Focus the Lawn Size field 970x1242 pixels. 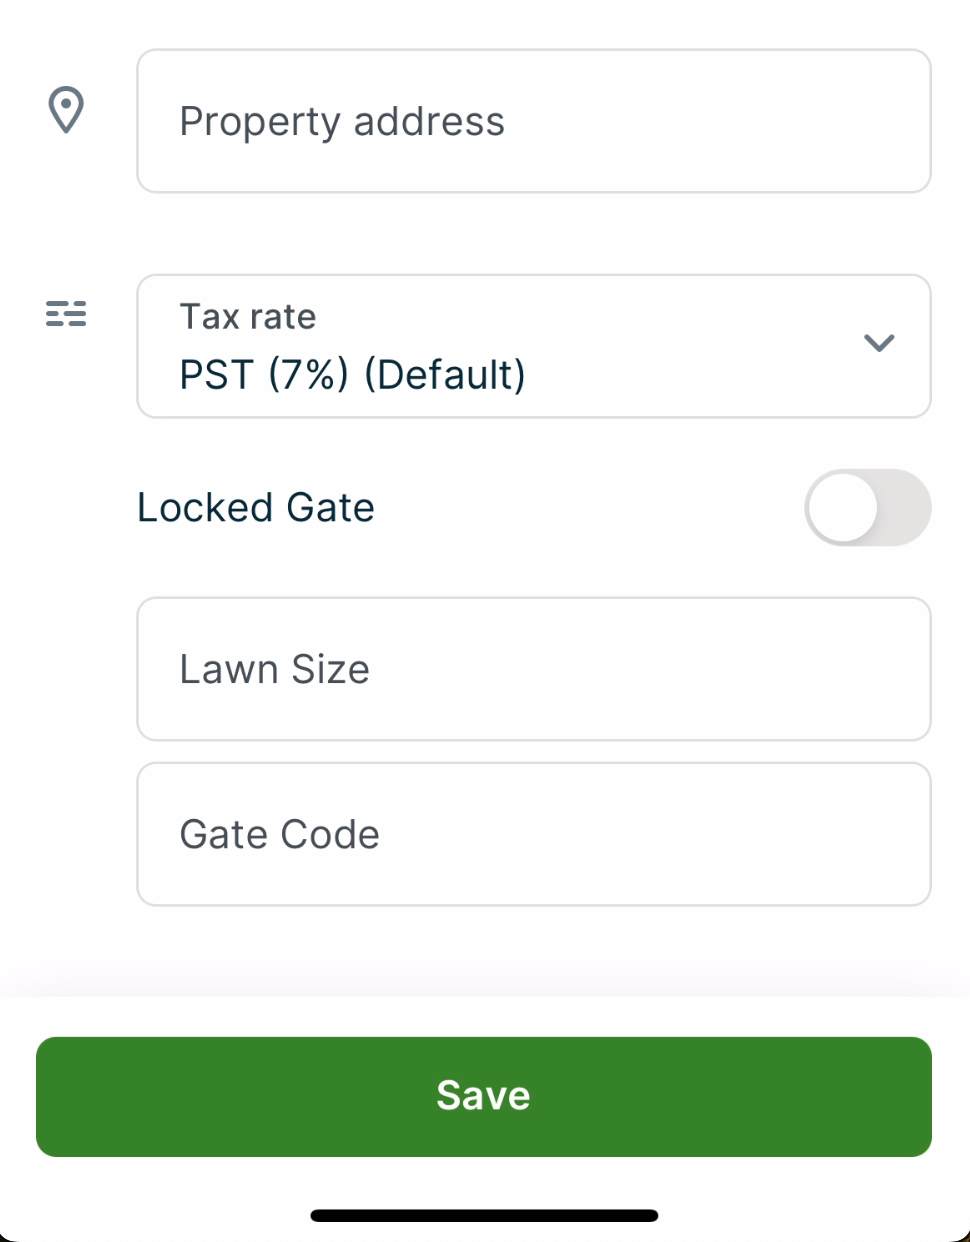point(533,669)
